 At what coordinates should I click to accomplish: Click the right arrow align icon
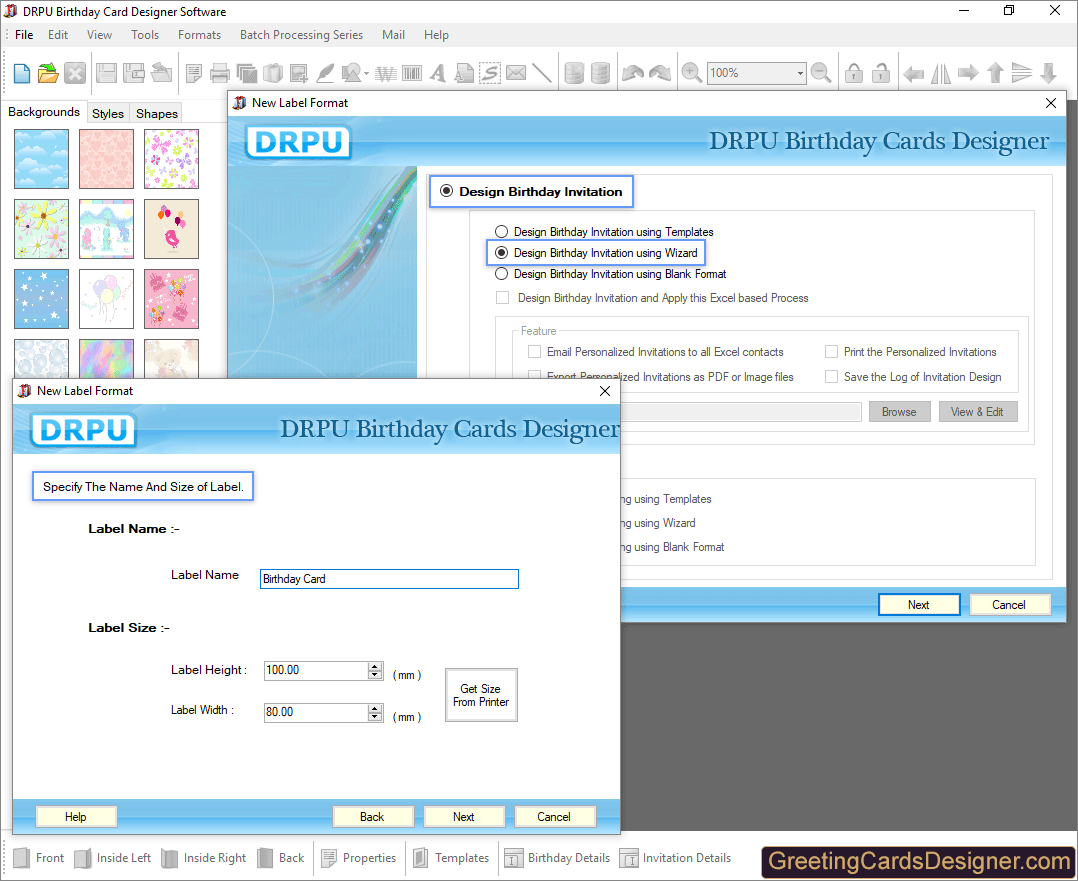968,73
